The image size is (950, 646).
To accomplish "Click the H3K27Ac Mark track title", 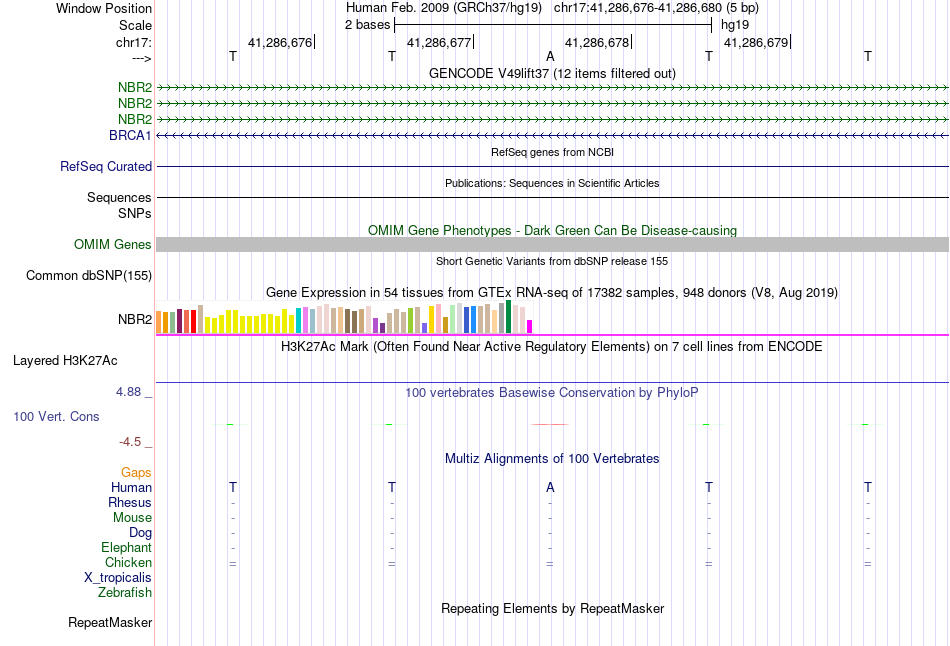I will [553, 347].
